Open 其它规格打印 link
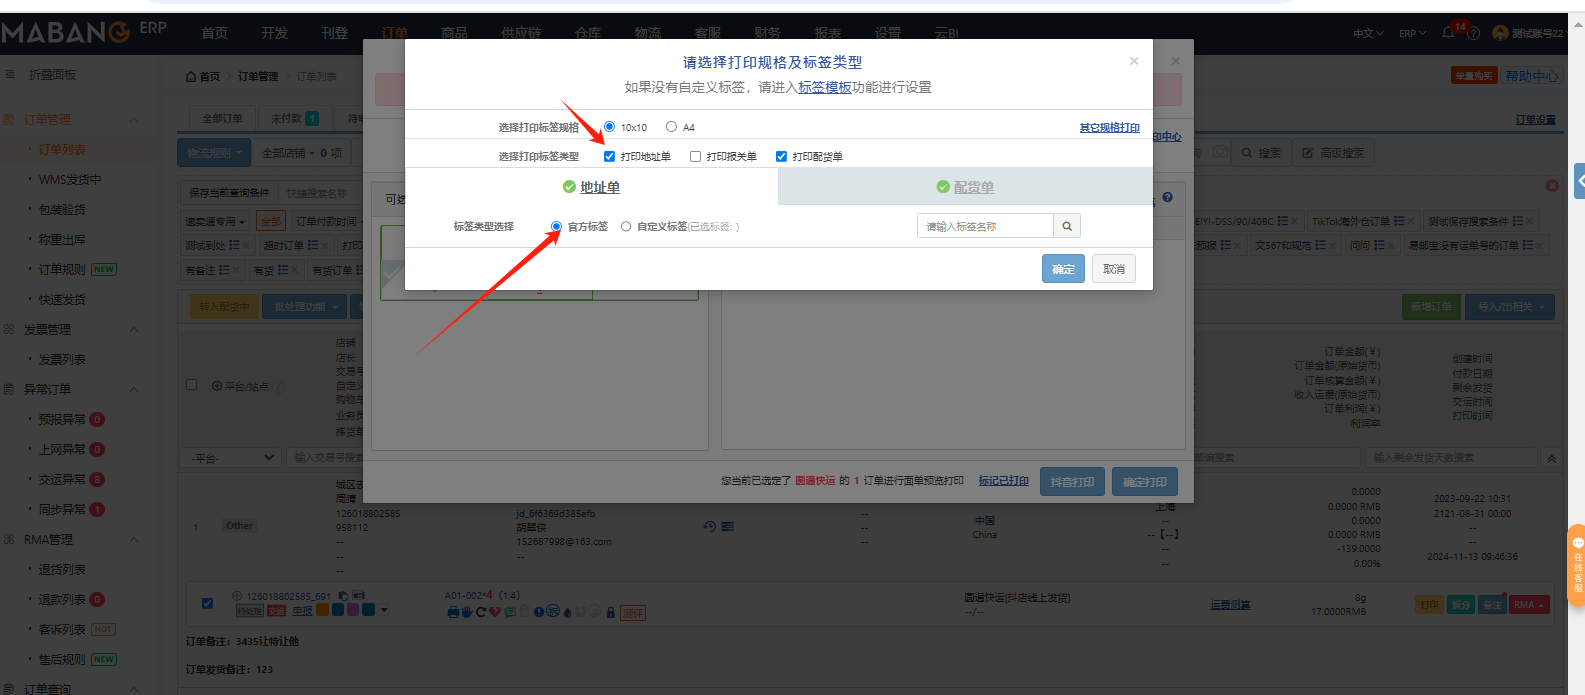This screenshot has height=695, width=1585. (1109, 128)
